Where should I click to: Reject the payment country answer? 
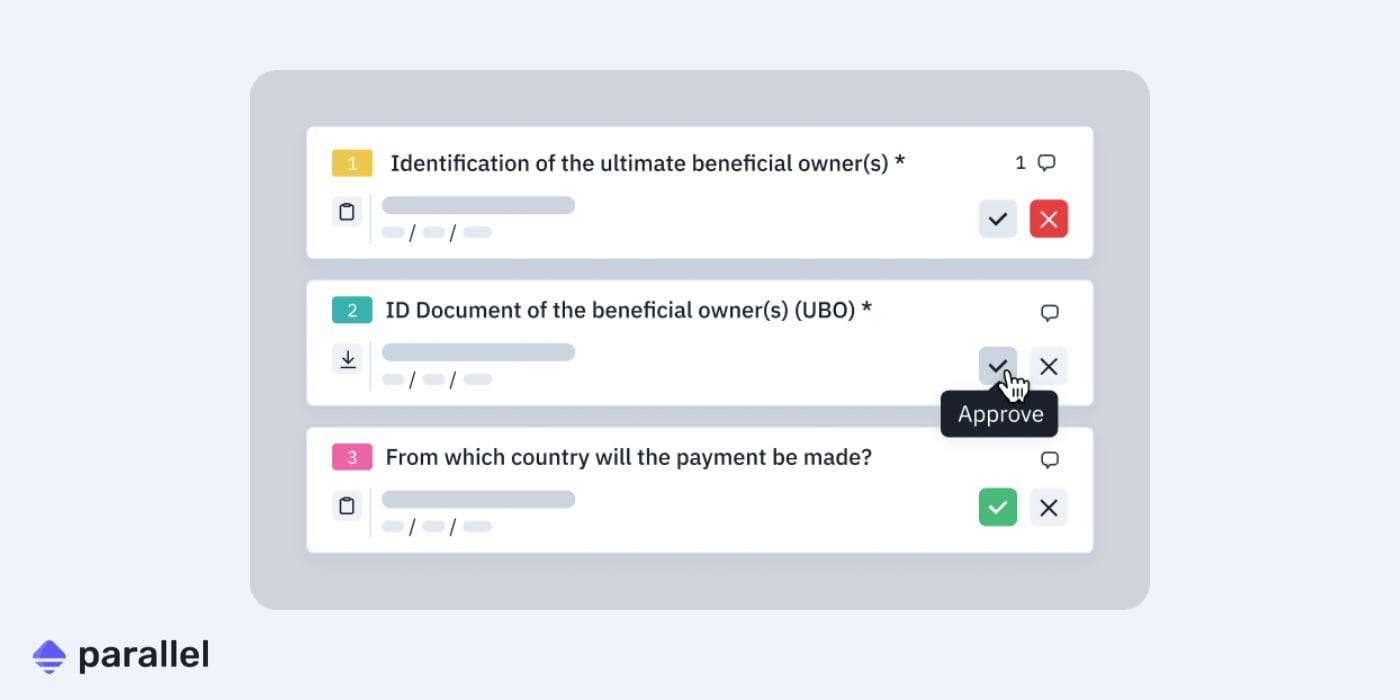tap(1049, 507)
